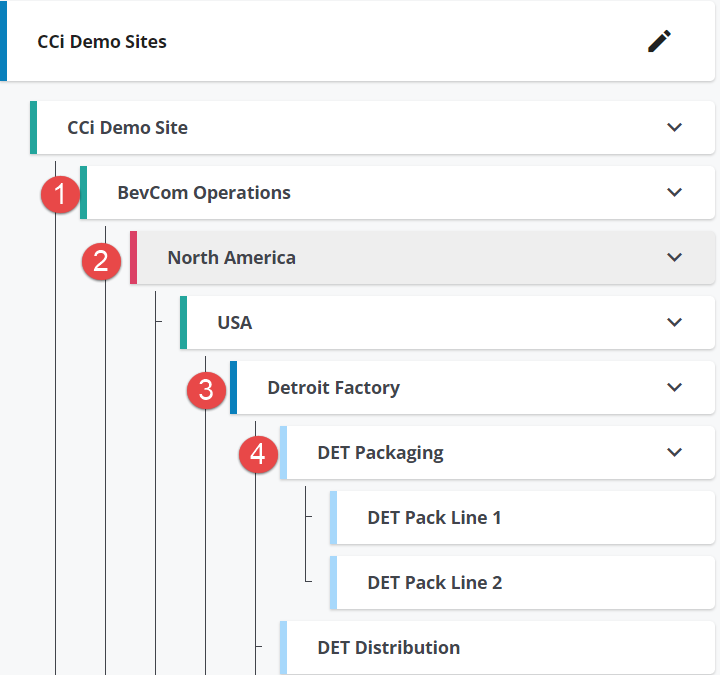Click the red number 2 badge
720x675 pixels.
click(101, 262)
